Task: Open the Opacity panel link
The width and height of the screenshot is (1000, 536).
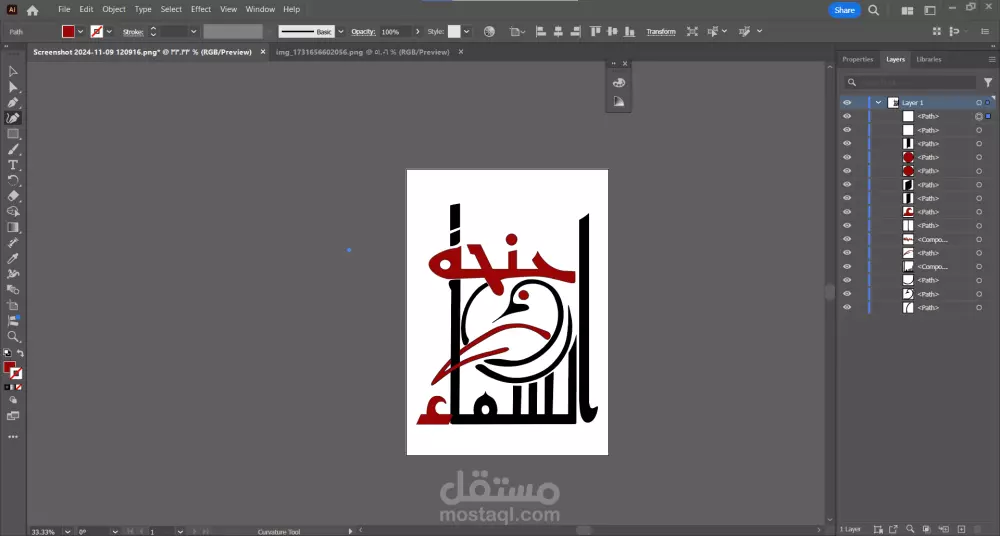Action: (x=363, y=32)
